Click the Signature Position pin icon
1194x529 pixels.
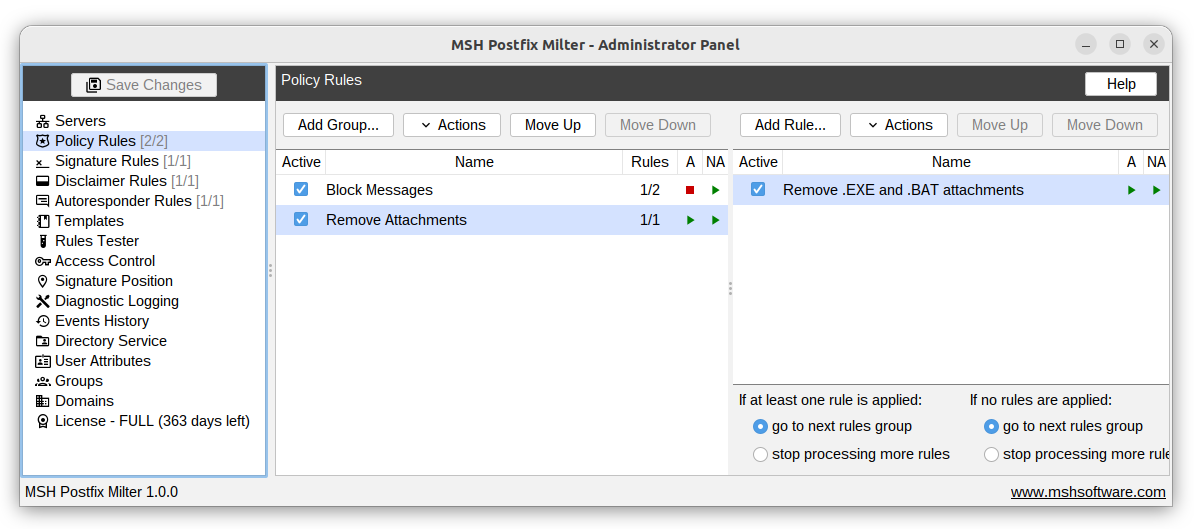[x=43, y=281]
